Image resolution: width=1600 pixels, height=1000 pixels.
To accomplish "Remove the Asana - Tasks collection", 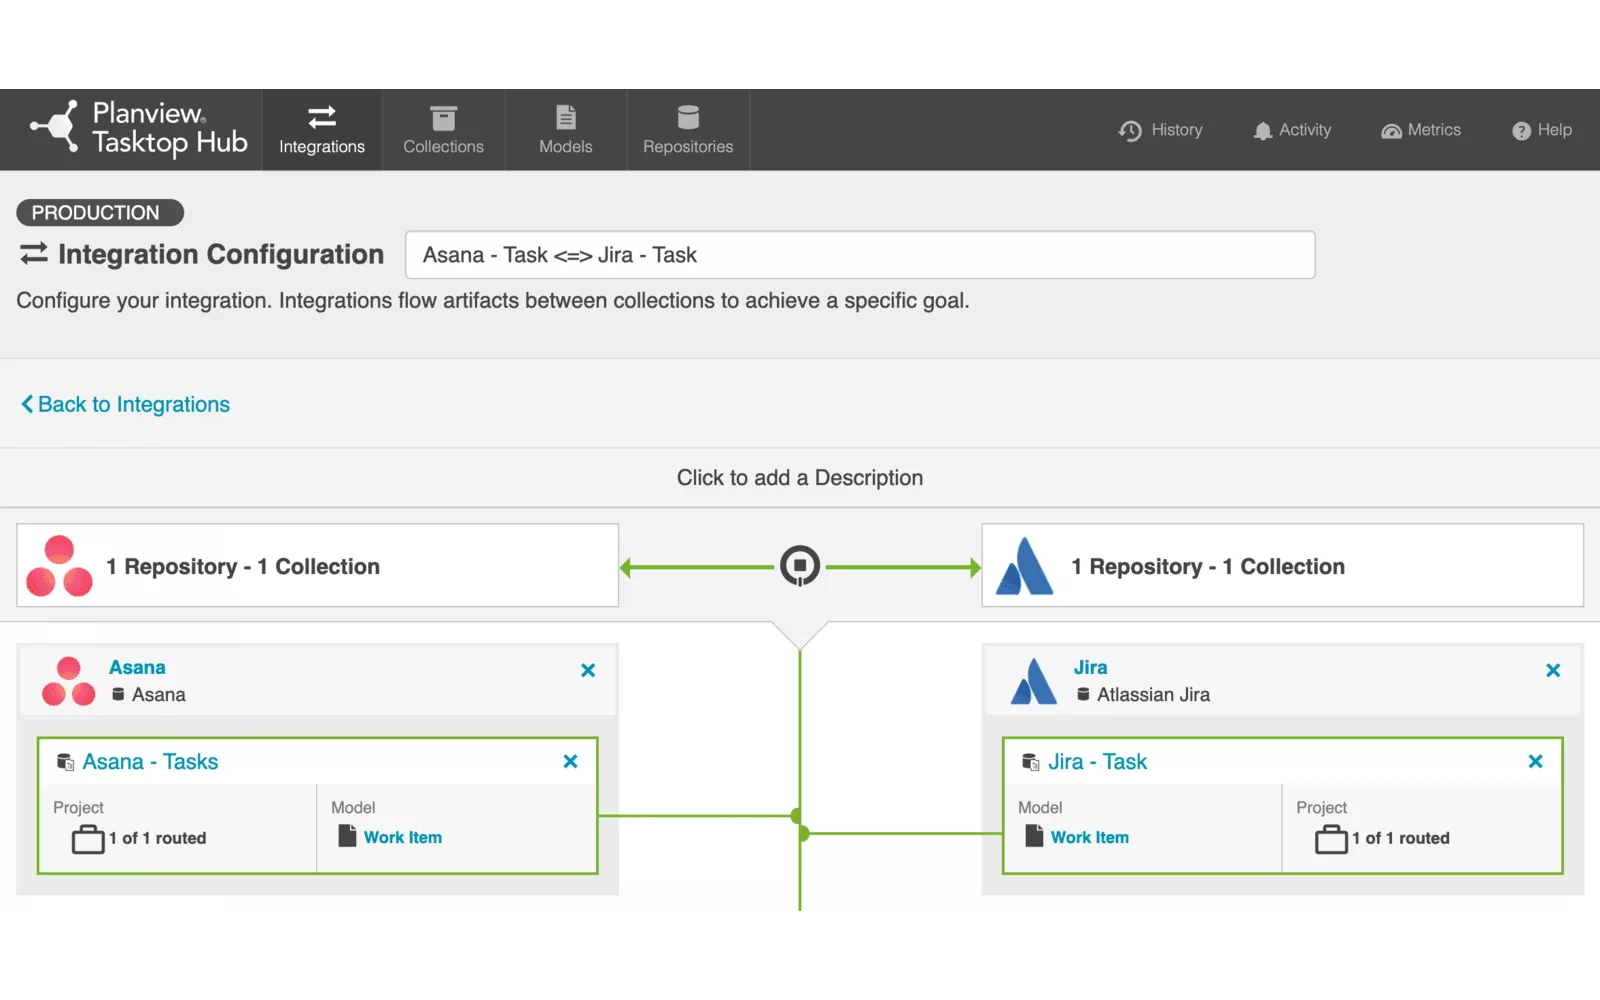I will point(570,761).
